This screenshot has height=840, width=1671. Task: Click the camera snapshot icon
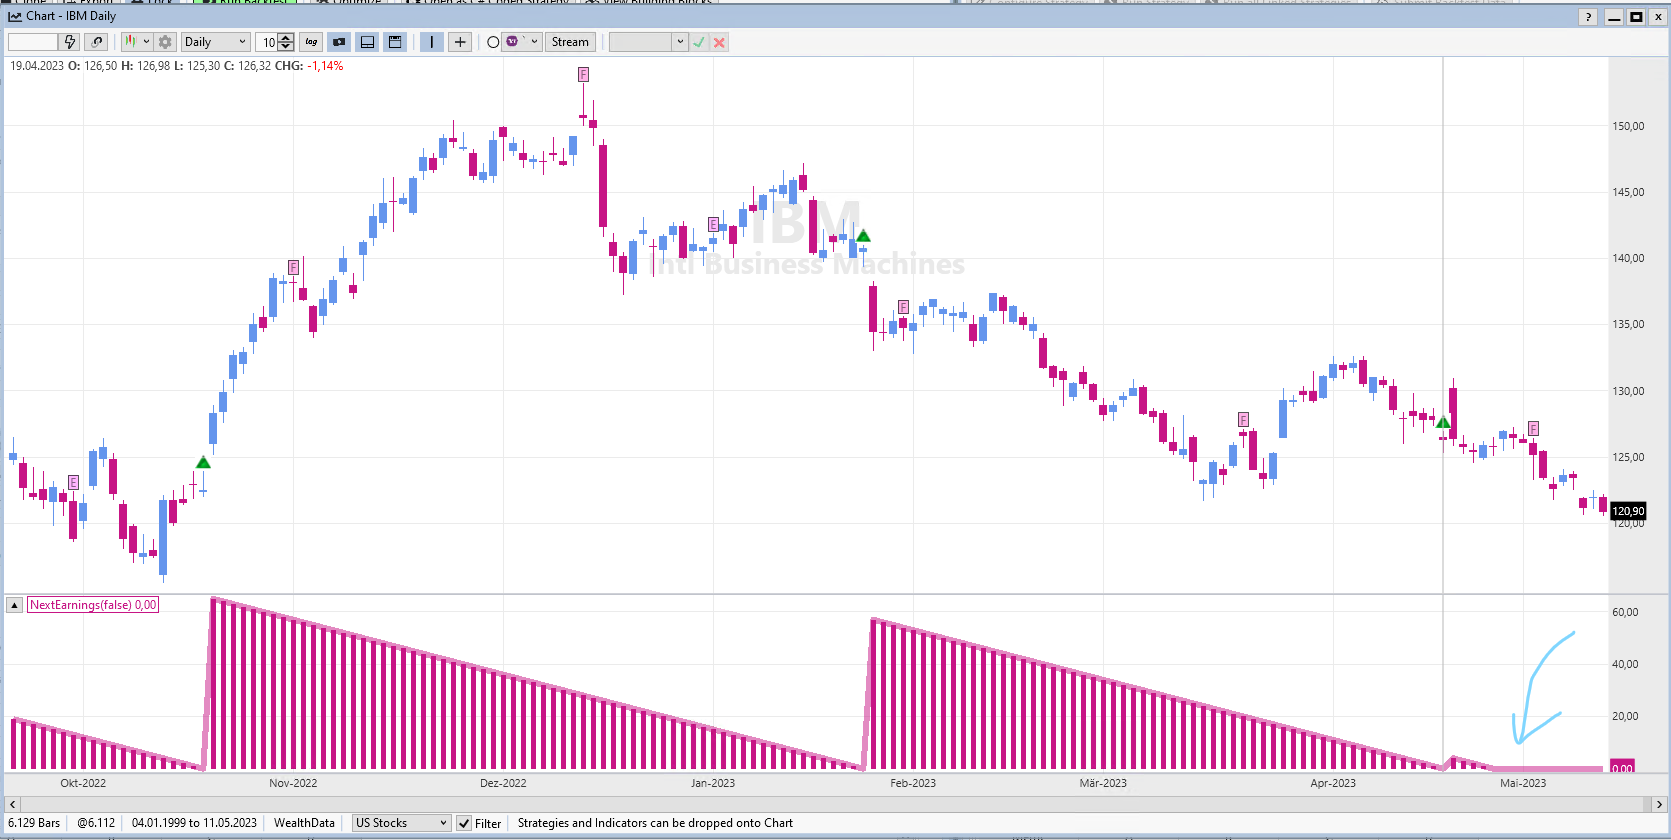pos(339,42)
